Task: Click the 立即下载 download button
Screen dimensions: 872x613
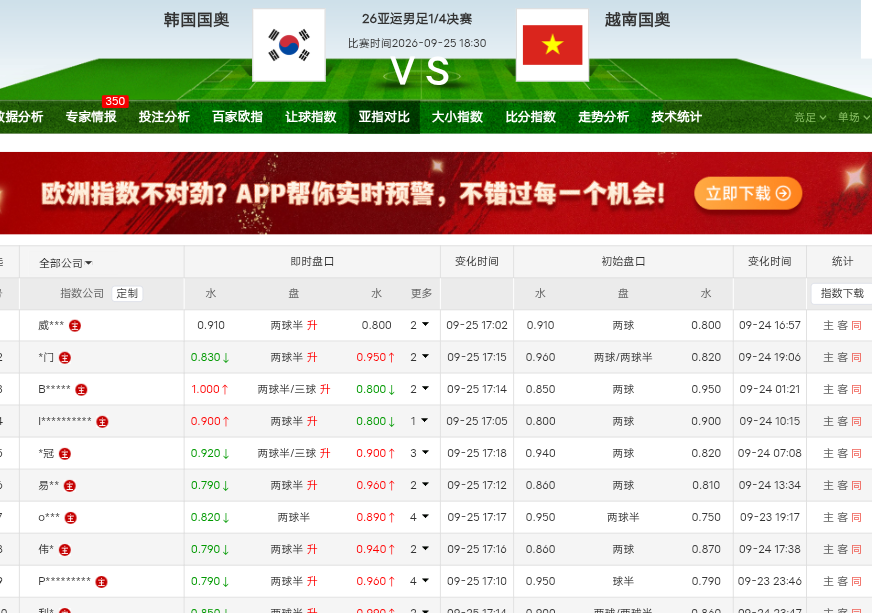Action: 747,194
